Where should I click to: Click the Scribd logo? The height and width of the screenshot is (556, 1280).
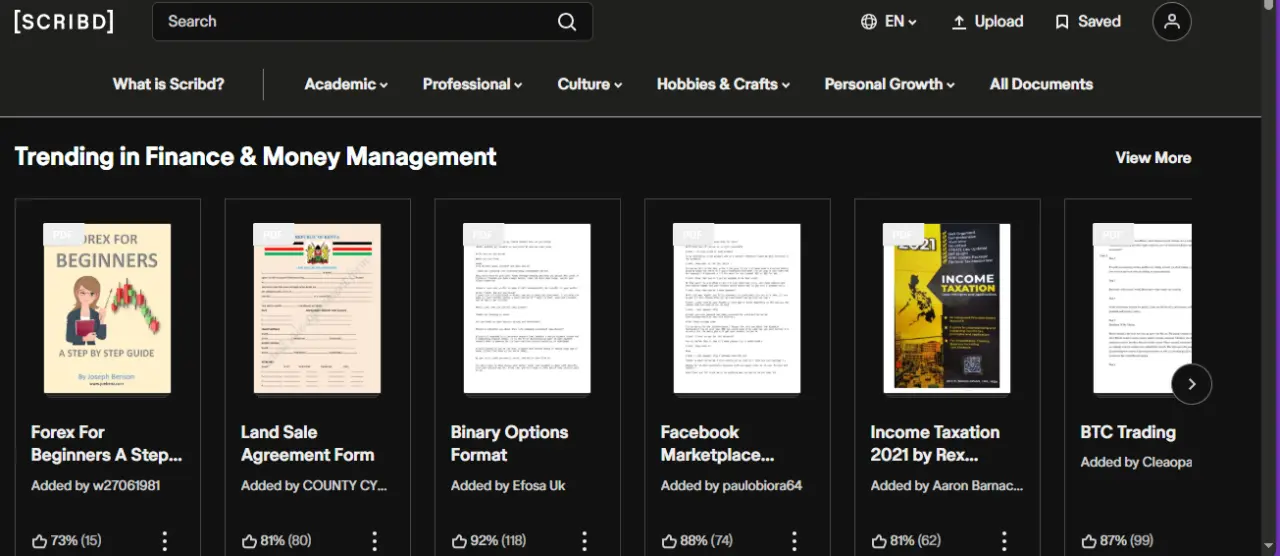(64, 21)
